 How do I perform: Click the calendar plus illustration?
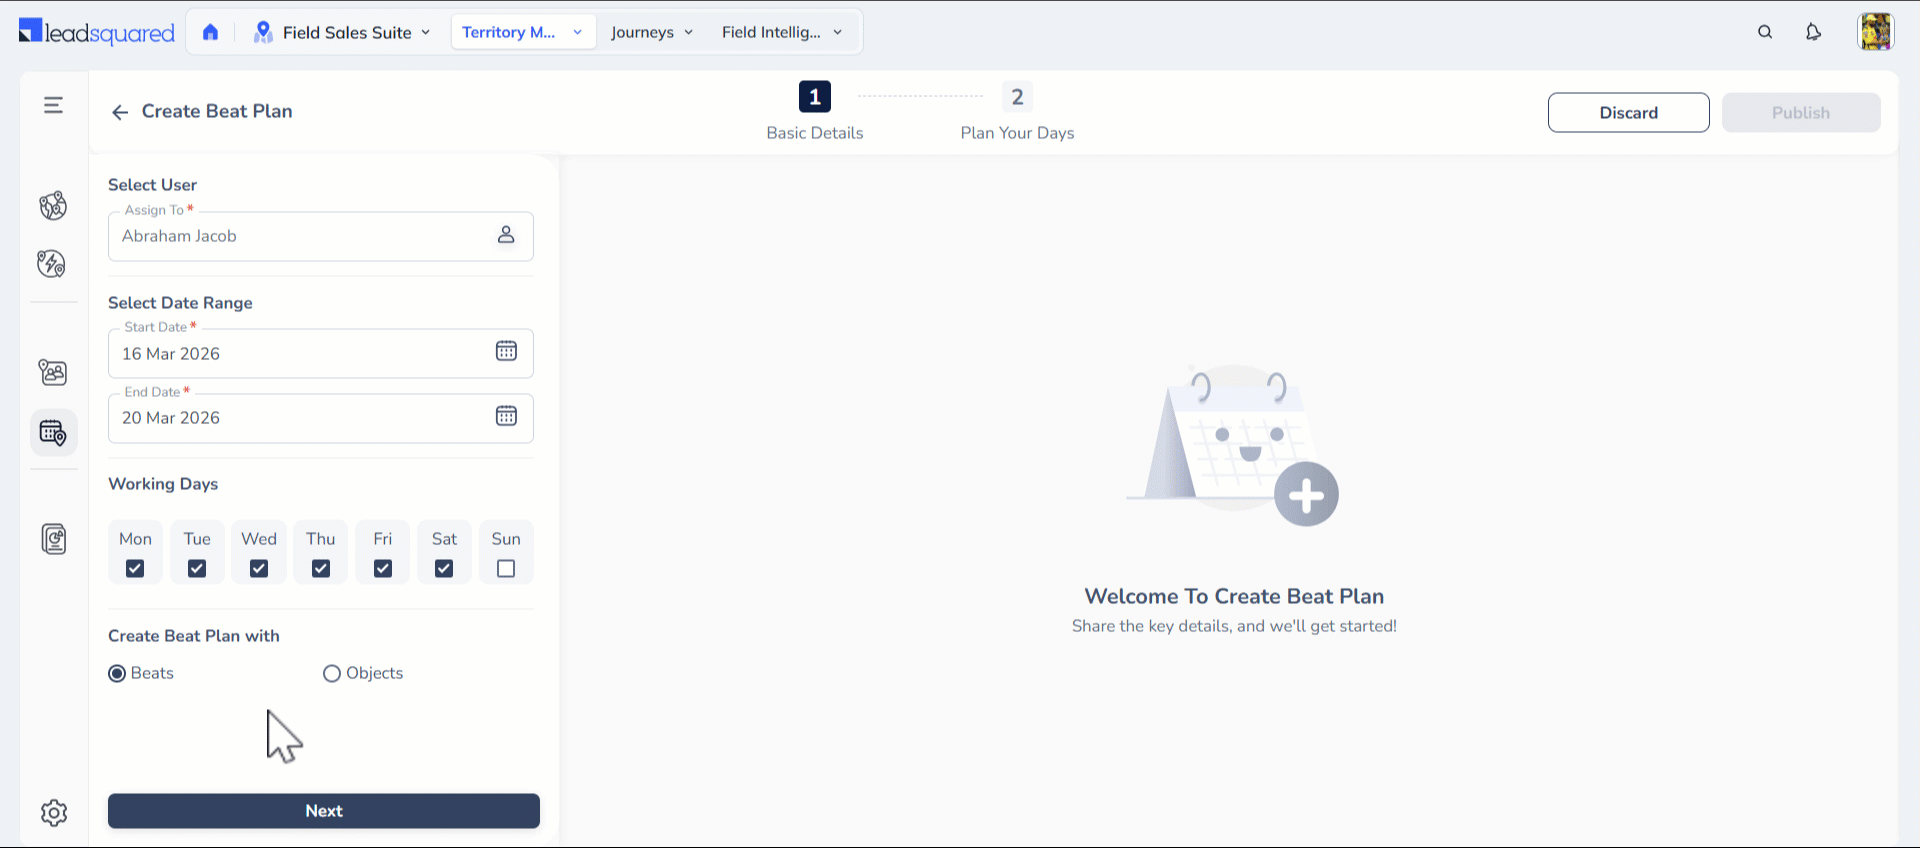1234,445
